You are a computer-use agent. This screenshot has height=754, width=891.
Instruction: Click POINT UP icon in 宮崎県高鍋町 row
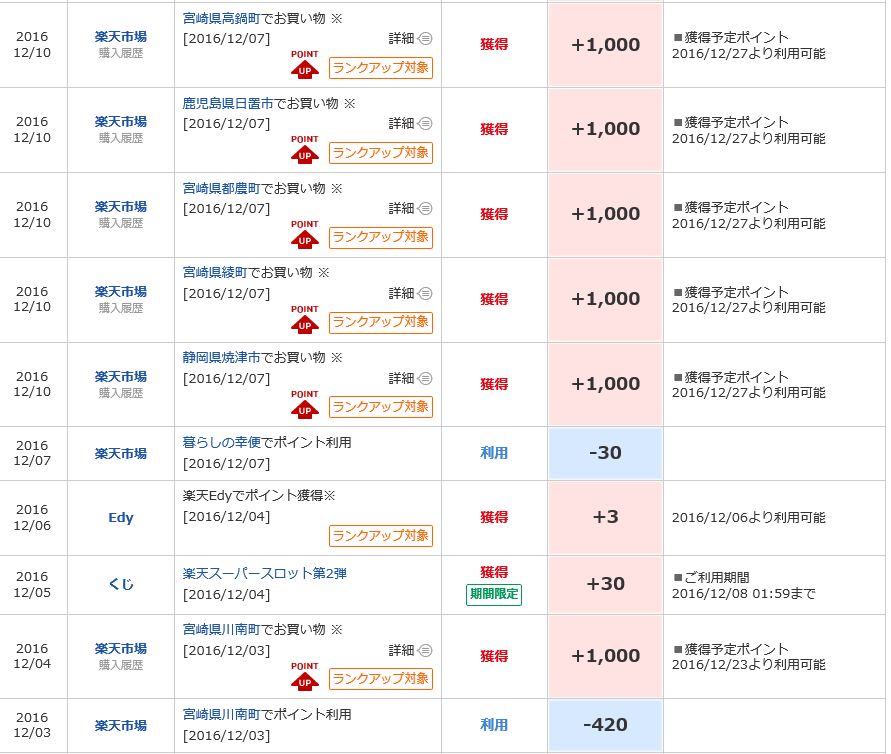click(305, 64)
